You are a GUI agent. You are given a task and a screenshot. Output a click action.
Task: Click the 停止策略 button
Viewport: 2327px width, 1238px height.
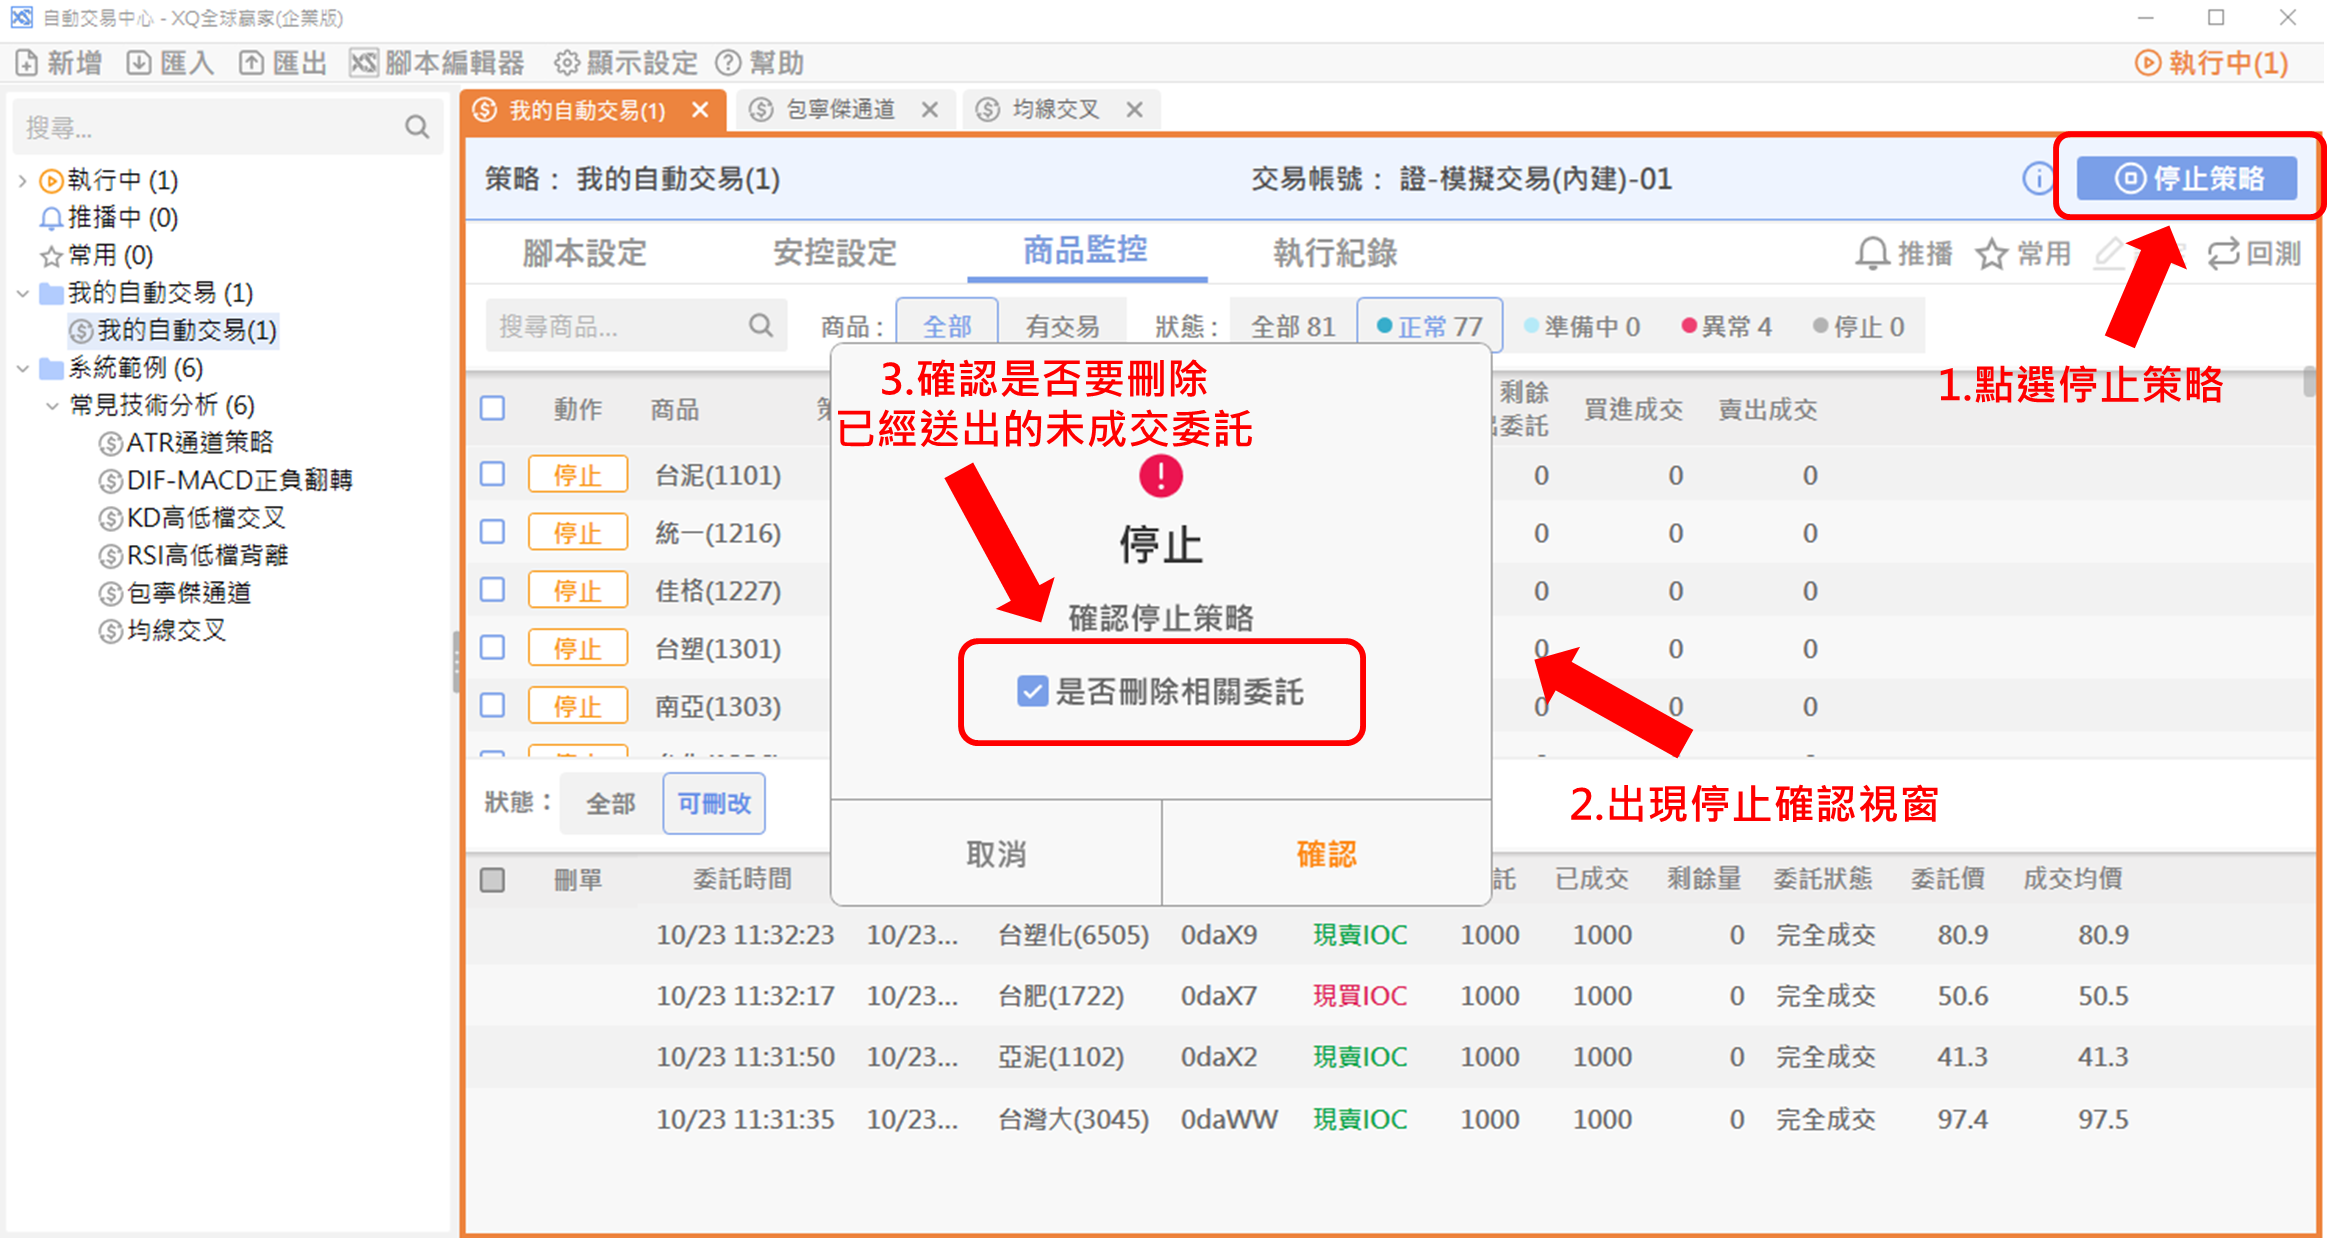(2187, 179)
